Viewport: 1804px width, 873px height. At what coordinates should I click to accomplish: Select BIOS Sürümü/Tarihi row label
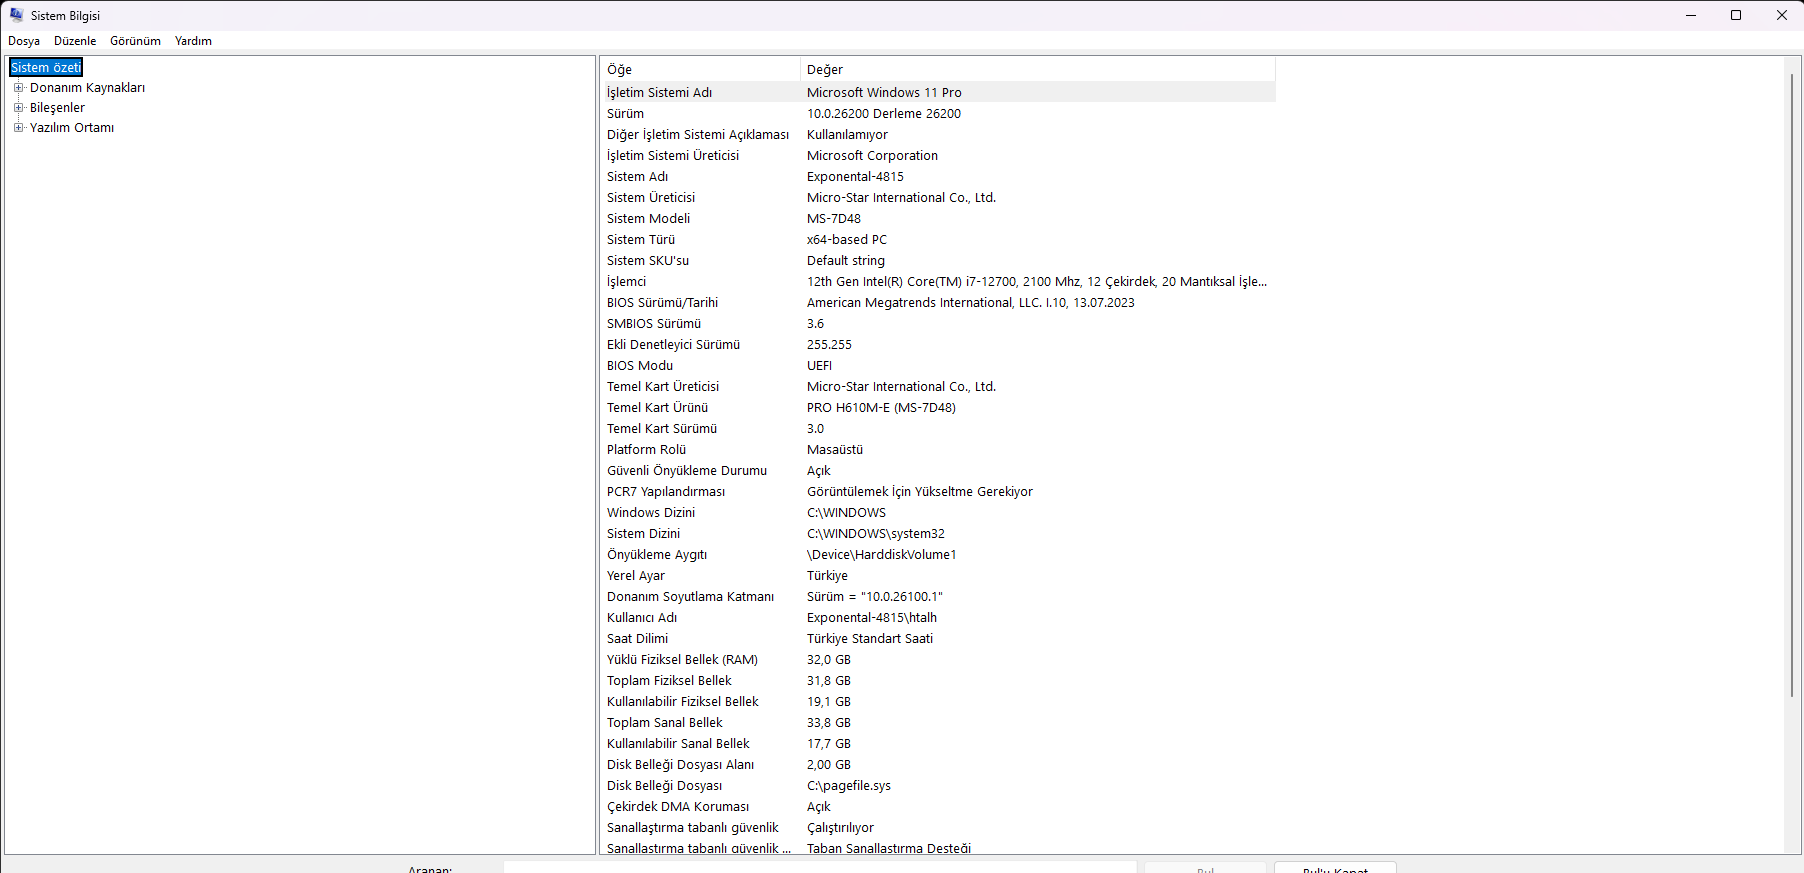coord(662,302)
